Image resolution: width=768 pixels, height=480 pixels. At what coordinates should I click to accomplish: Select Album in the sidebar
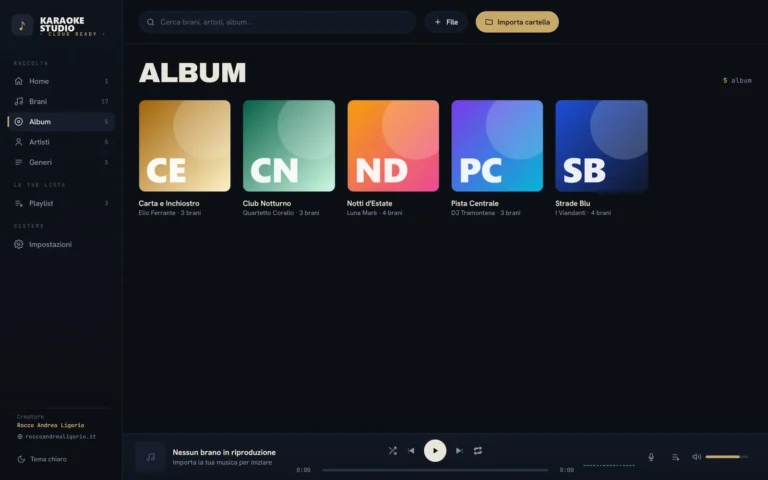pyautogui.click(x=61, y=121)
